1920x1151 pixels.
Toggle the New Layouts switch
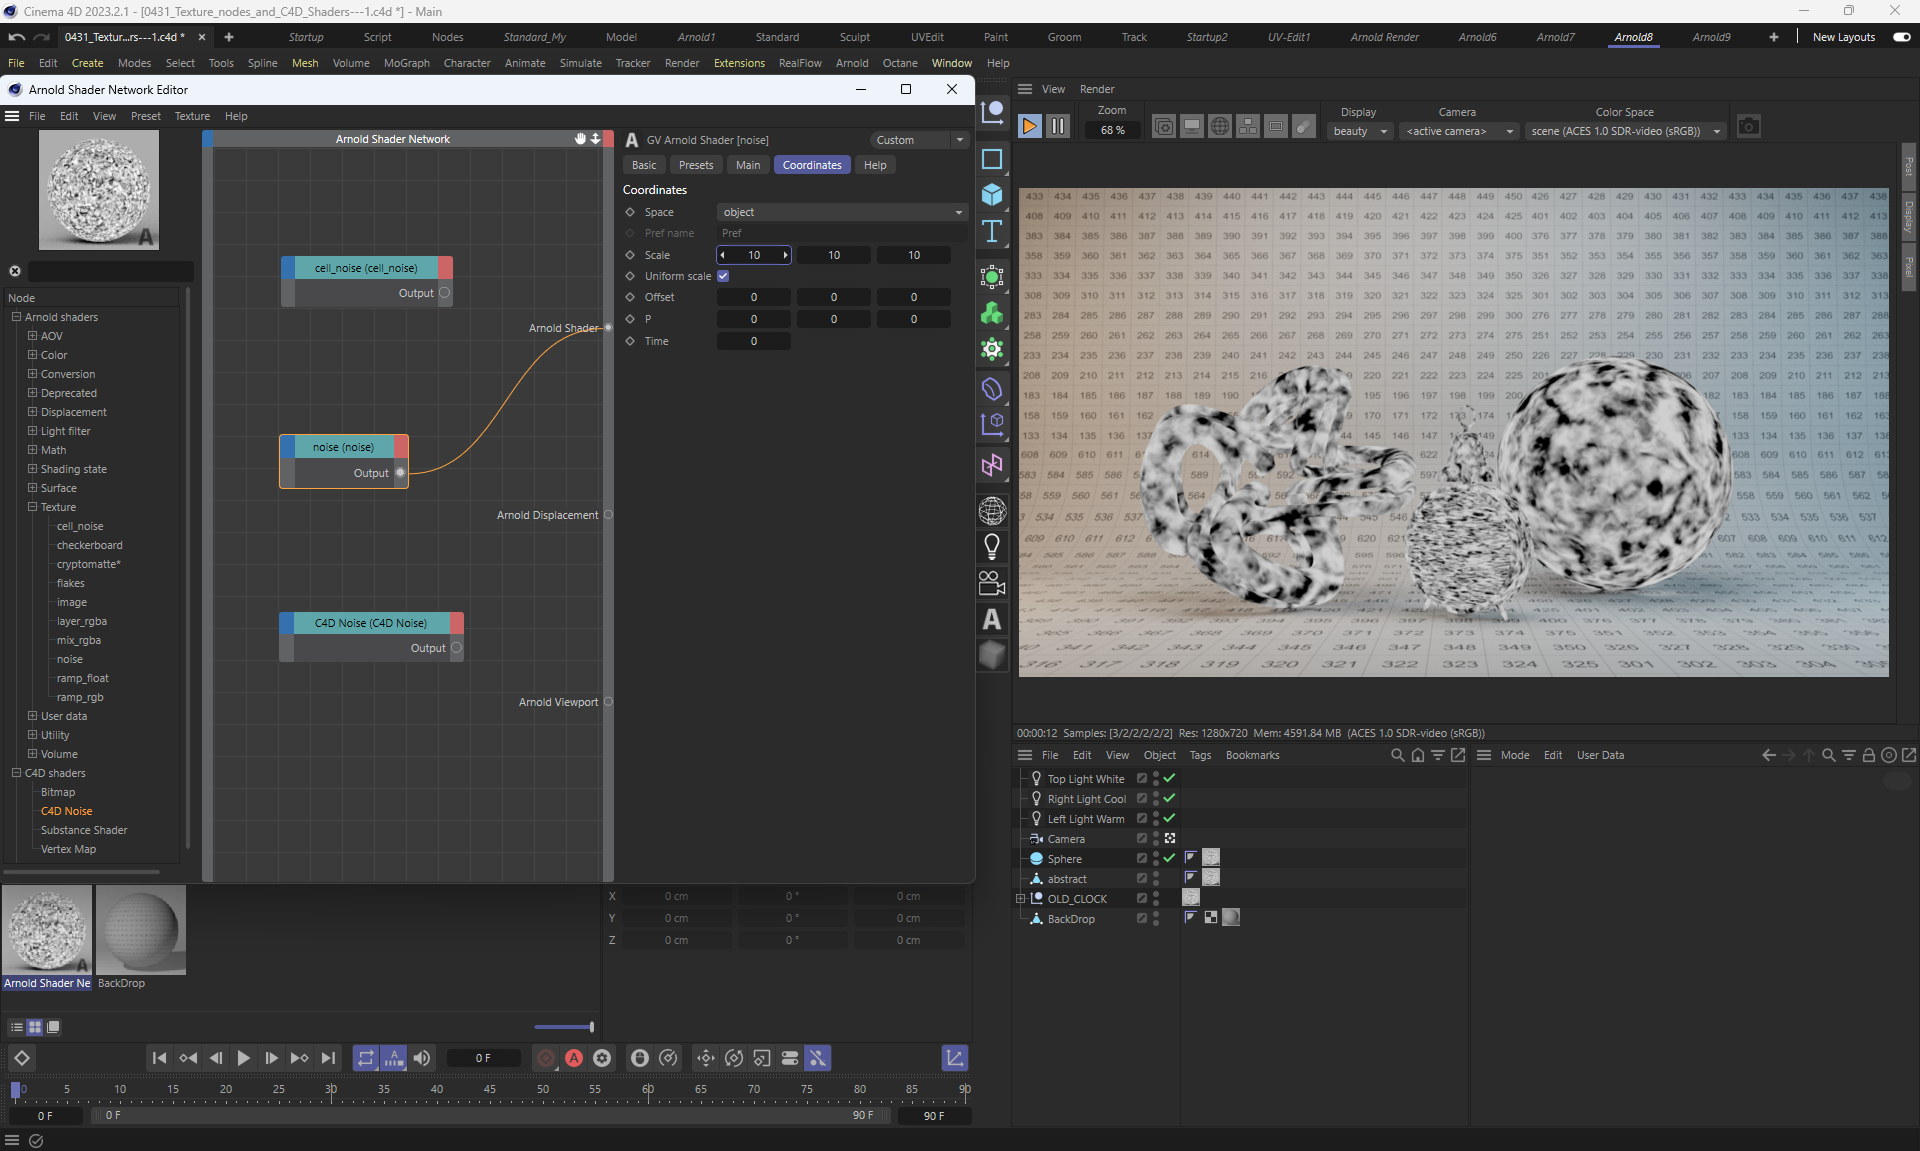(x=1901, y=37)
